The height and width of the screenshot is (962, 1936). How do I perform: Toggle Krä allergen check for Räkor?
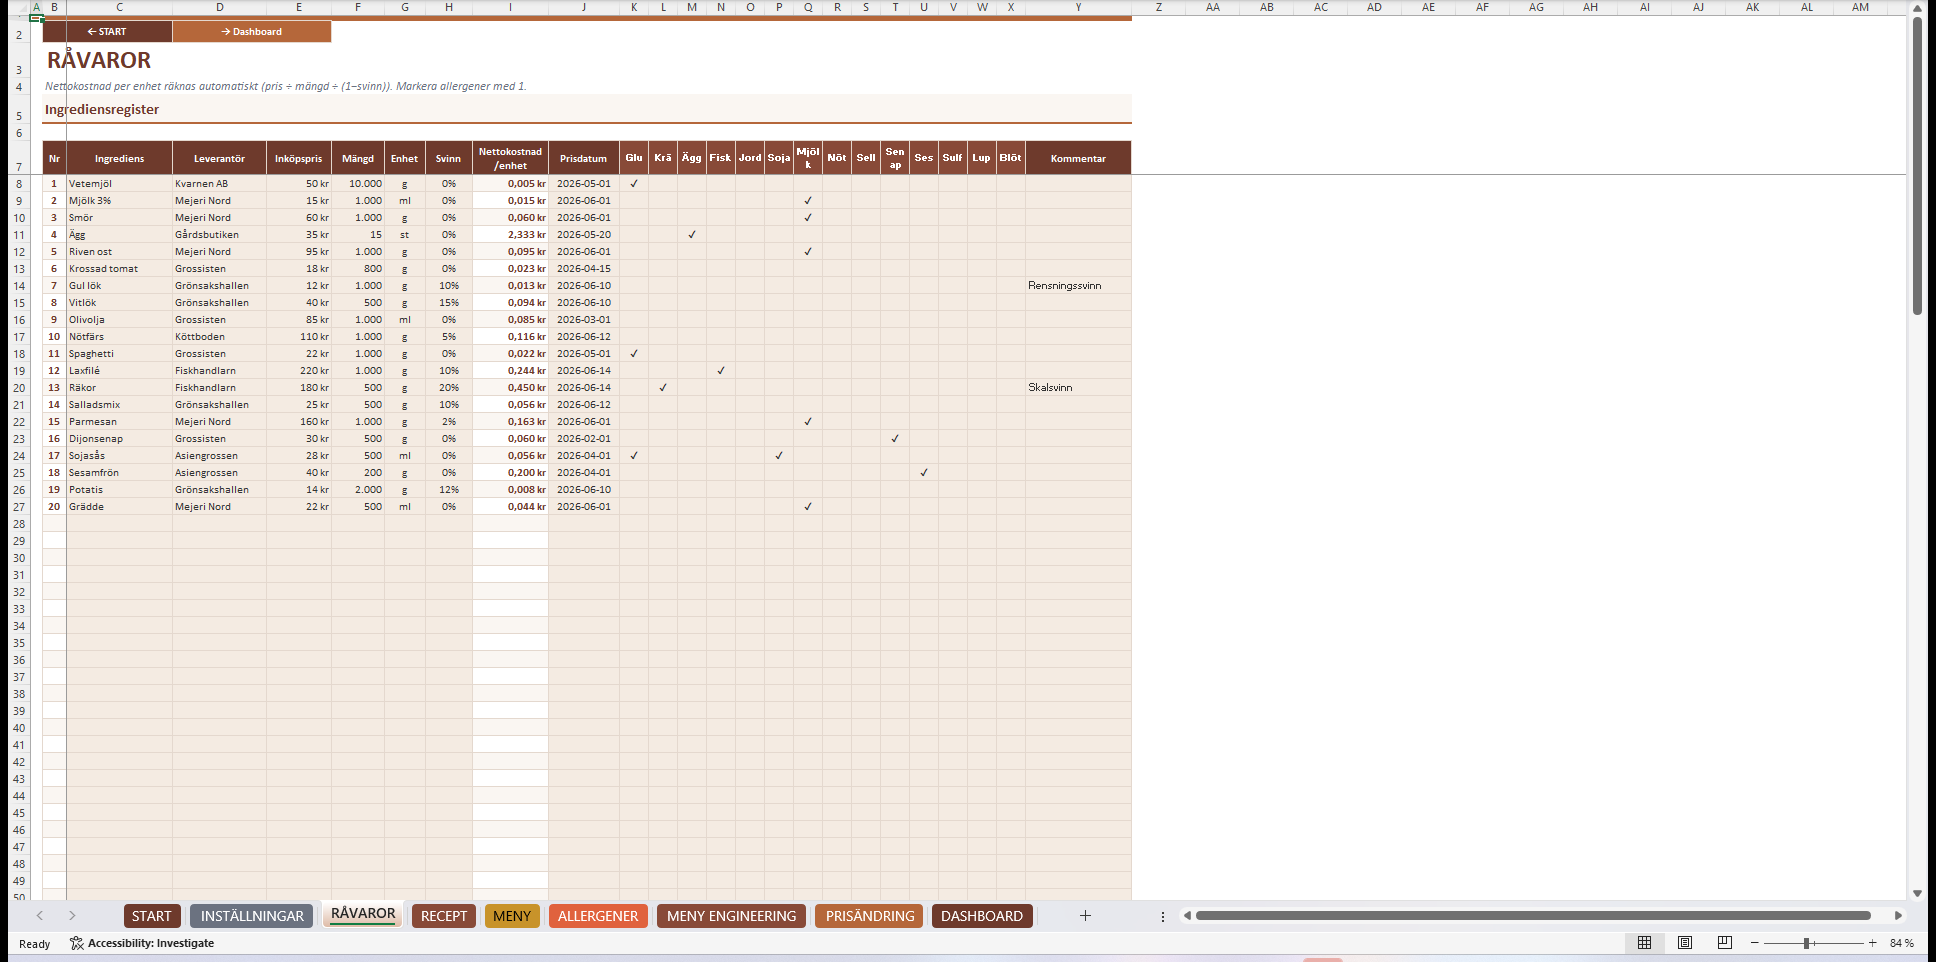click(x=663, y=388)
